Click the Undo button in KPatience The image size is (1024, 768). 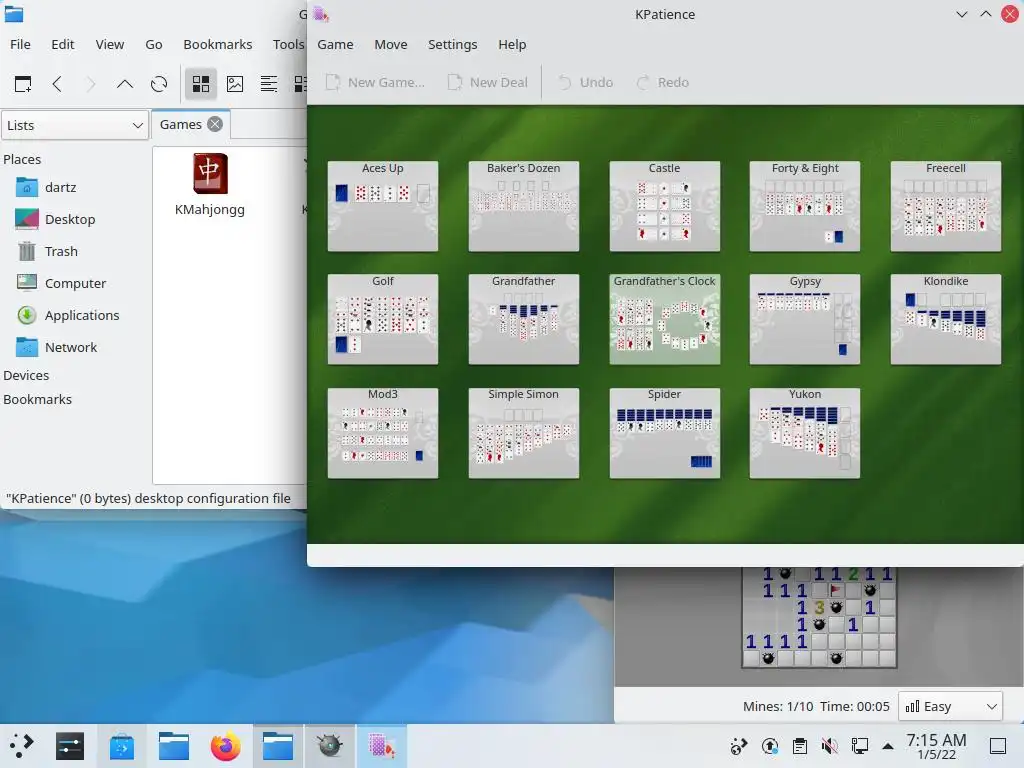(585, 82)
